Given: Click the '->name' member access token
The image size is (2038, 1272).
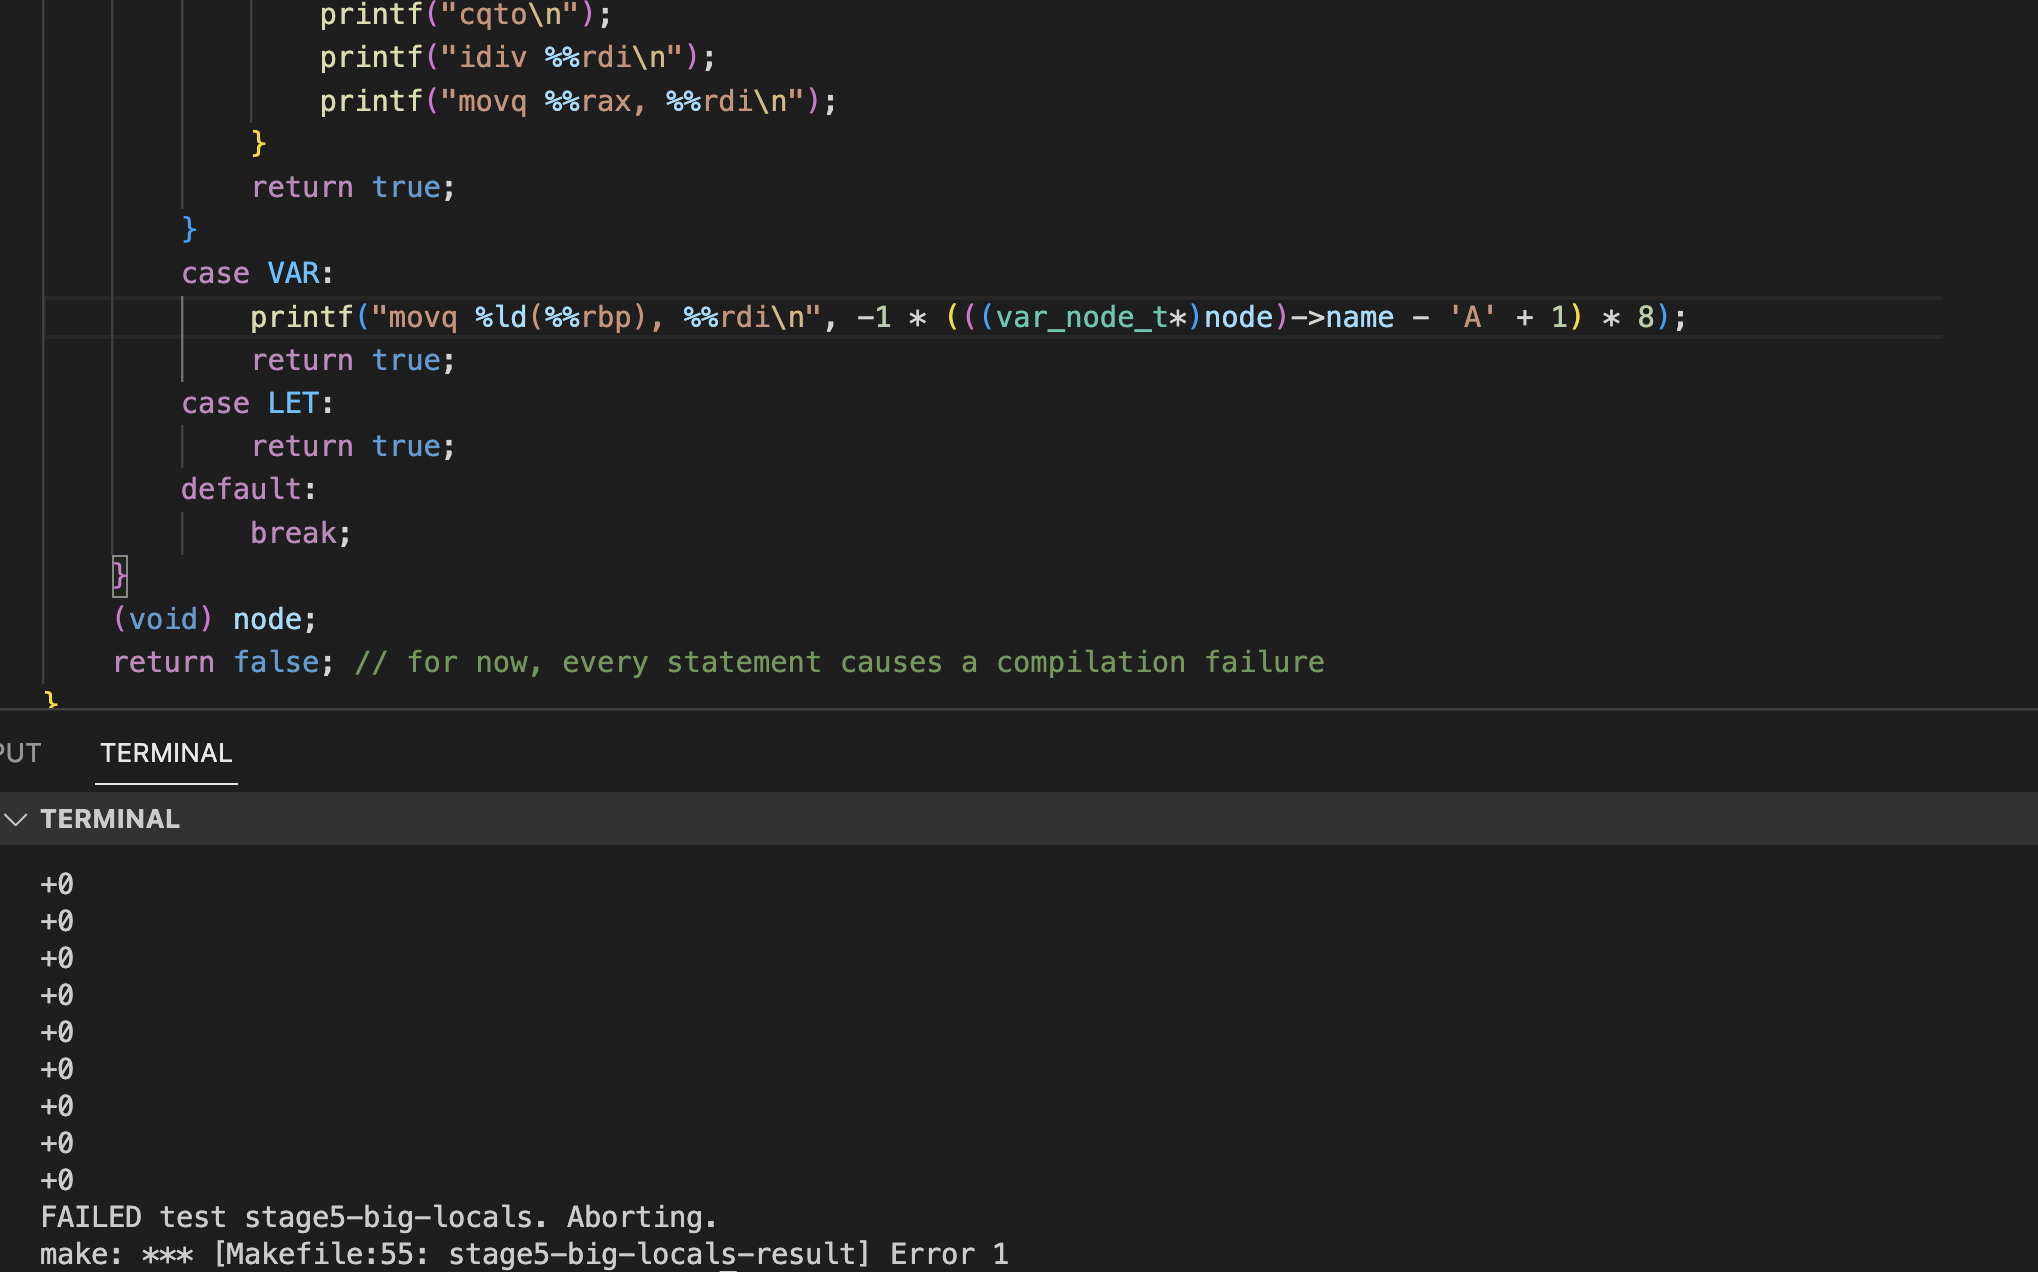Looking at the screenshot, I should click(x=1342, y=317).
